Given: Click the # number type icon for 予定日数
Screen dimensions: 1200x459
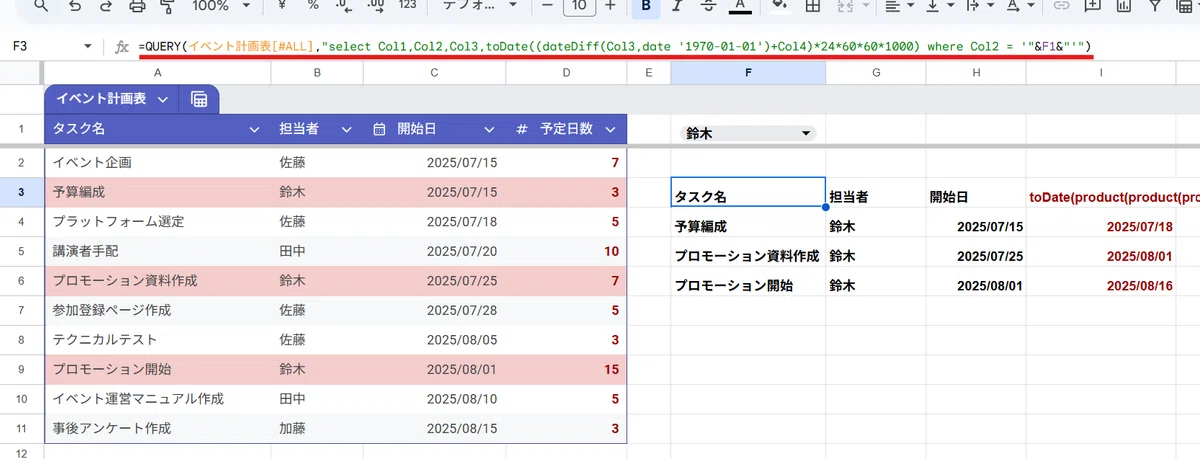Looking at the screenshot, I should pos(521,129).
